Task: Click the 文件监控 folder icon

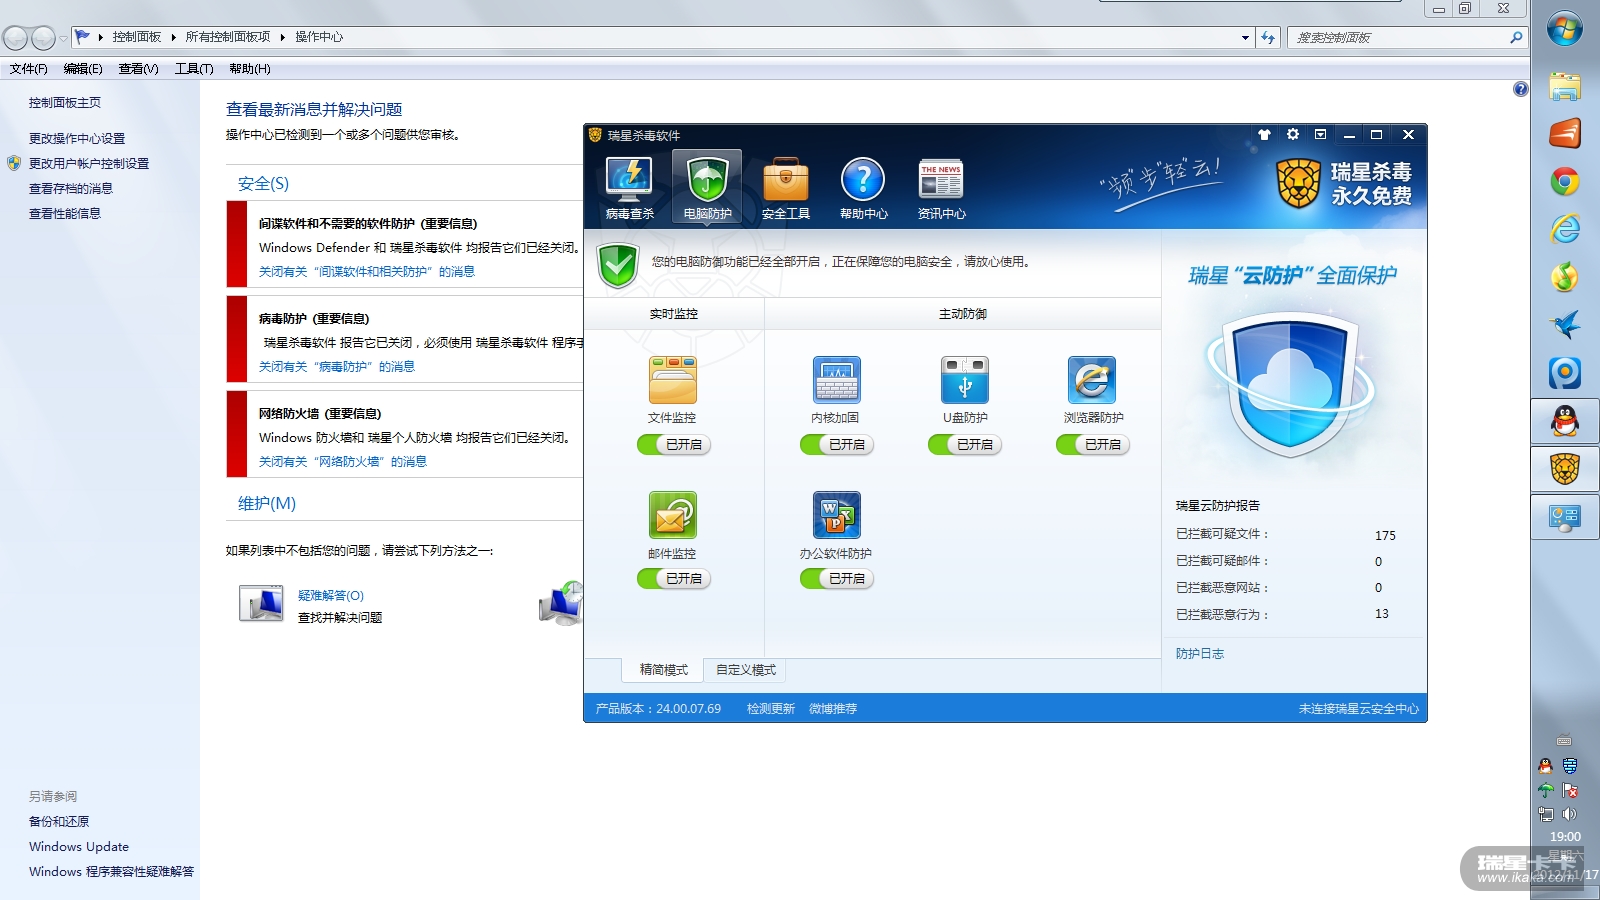Action: [x=672, y=380]
